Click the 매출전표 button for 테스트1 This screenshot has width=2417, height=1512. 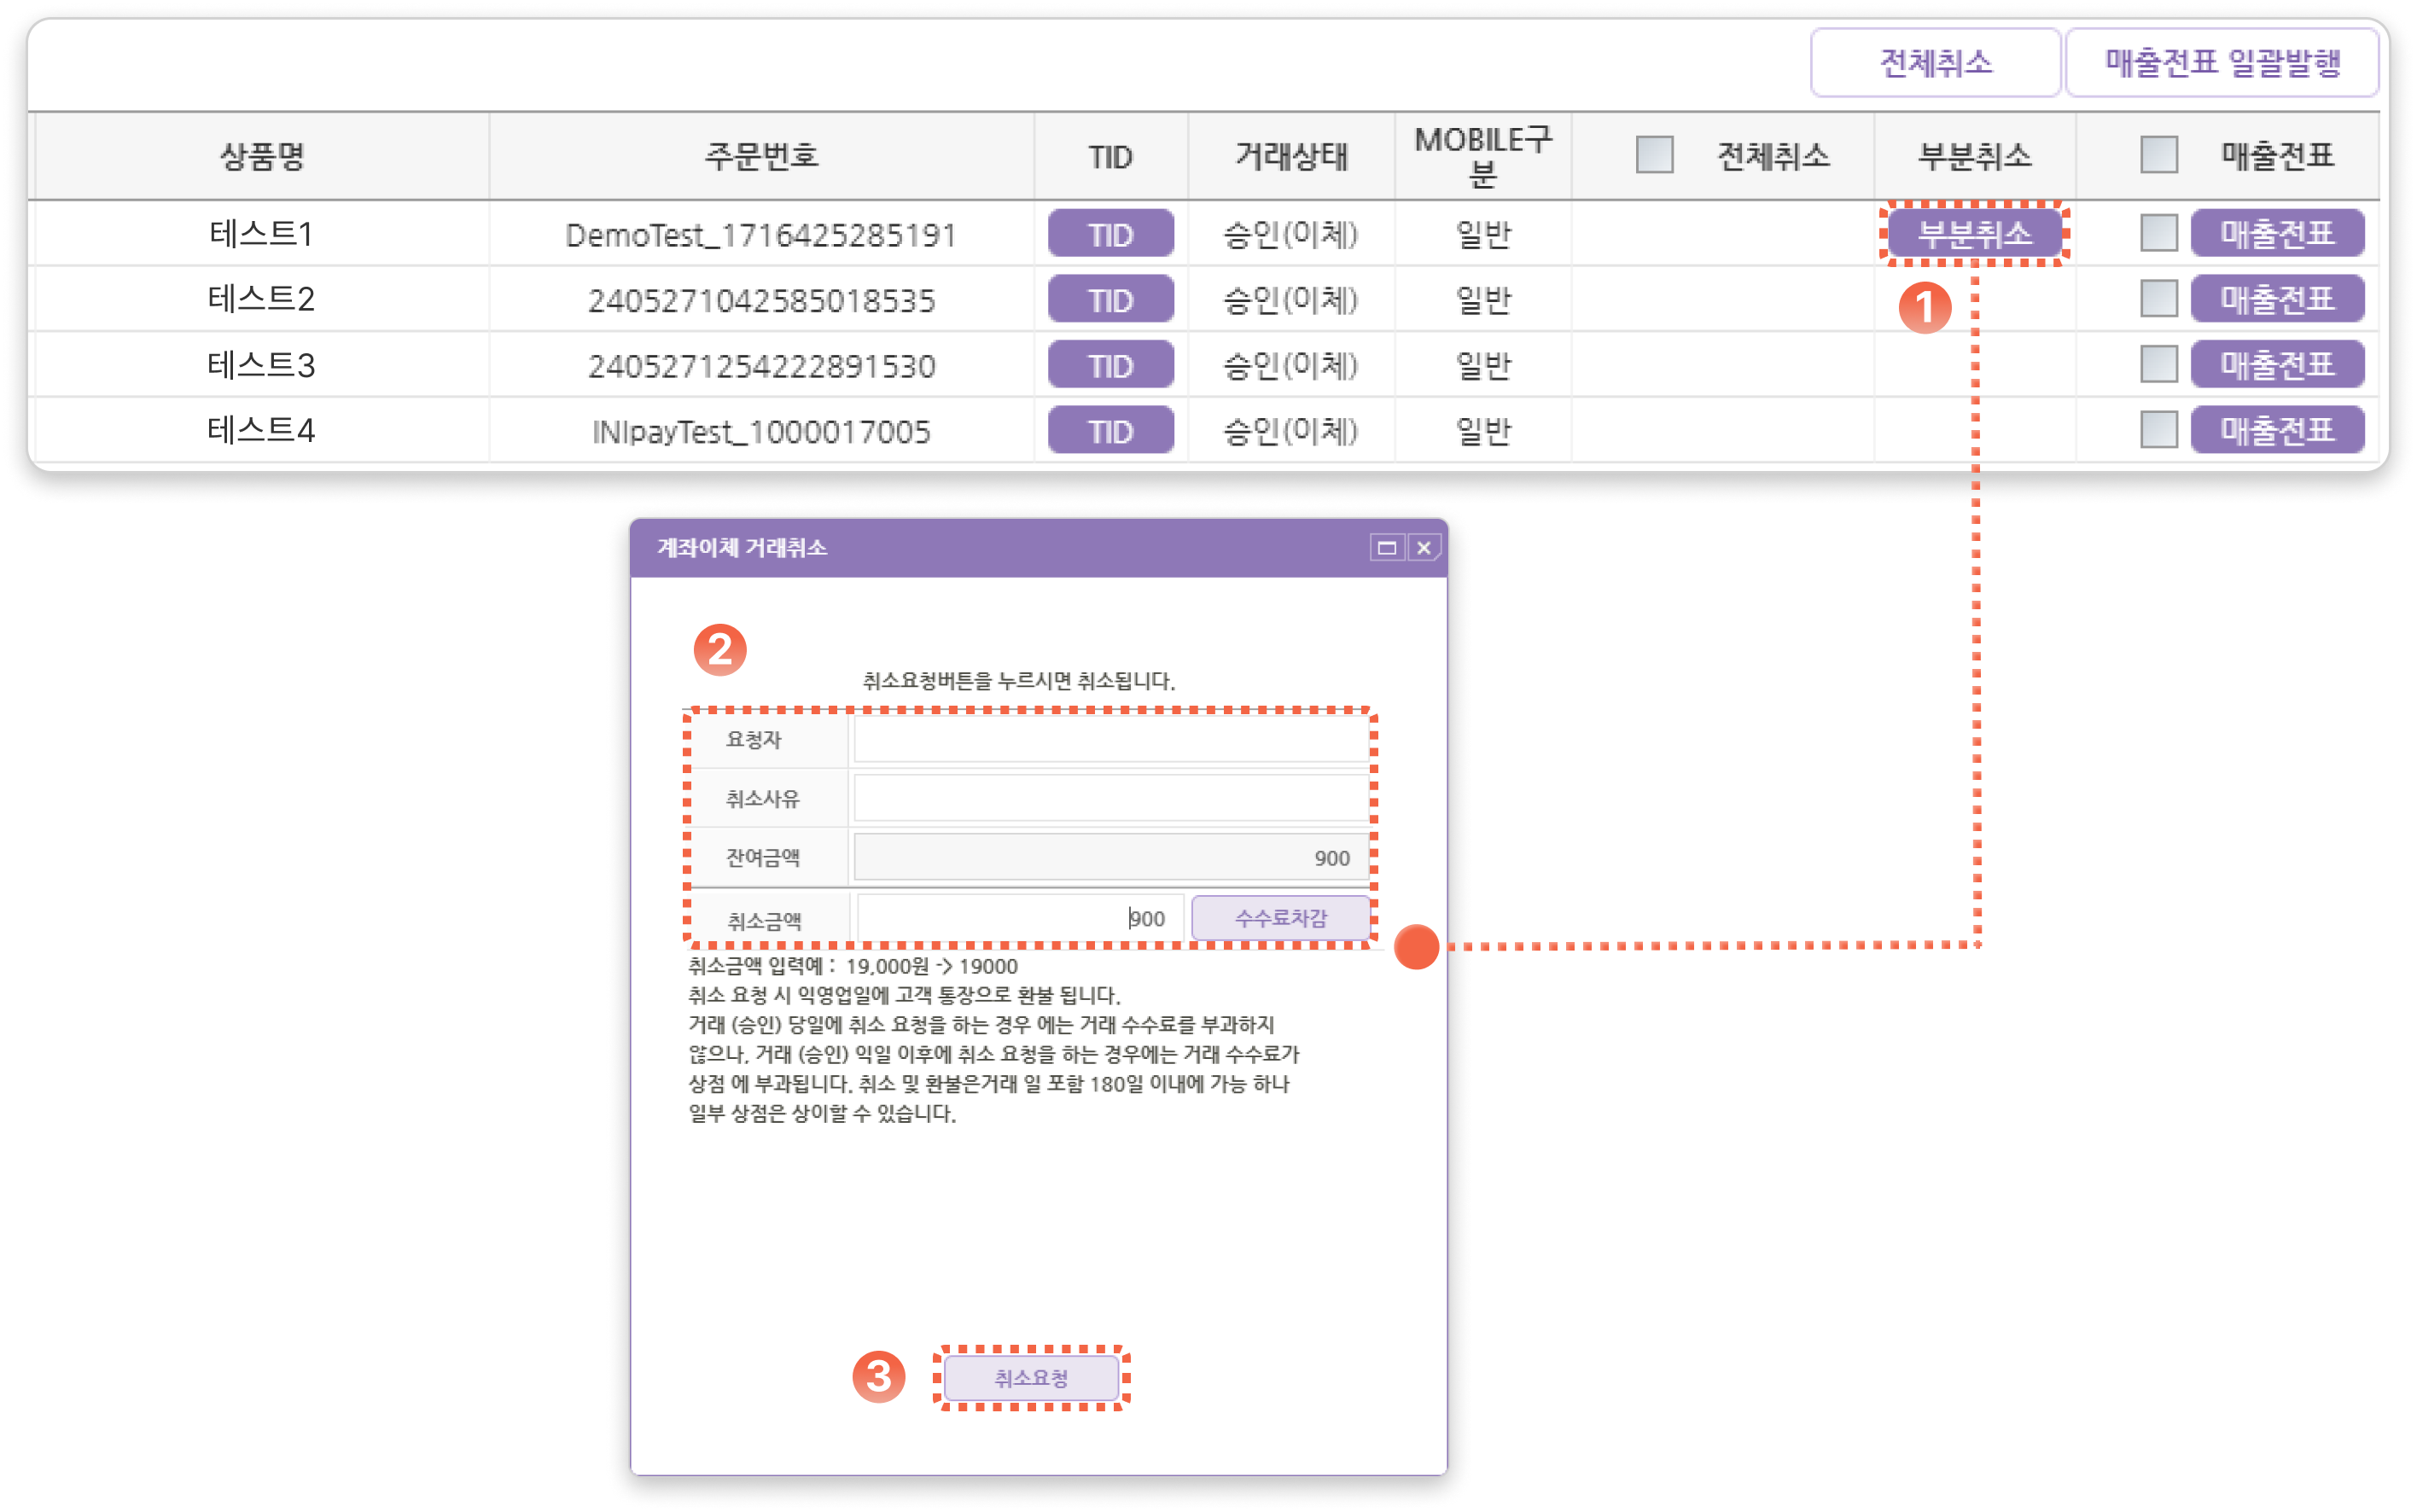2277,234
